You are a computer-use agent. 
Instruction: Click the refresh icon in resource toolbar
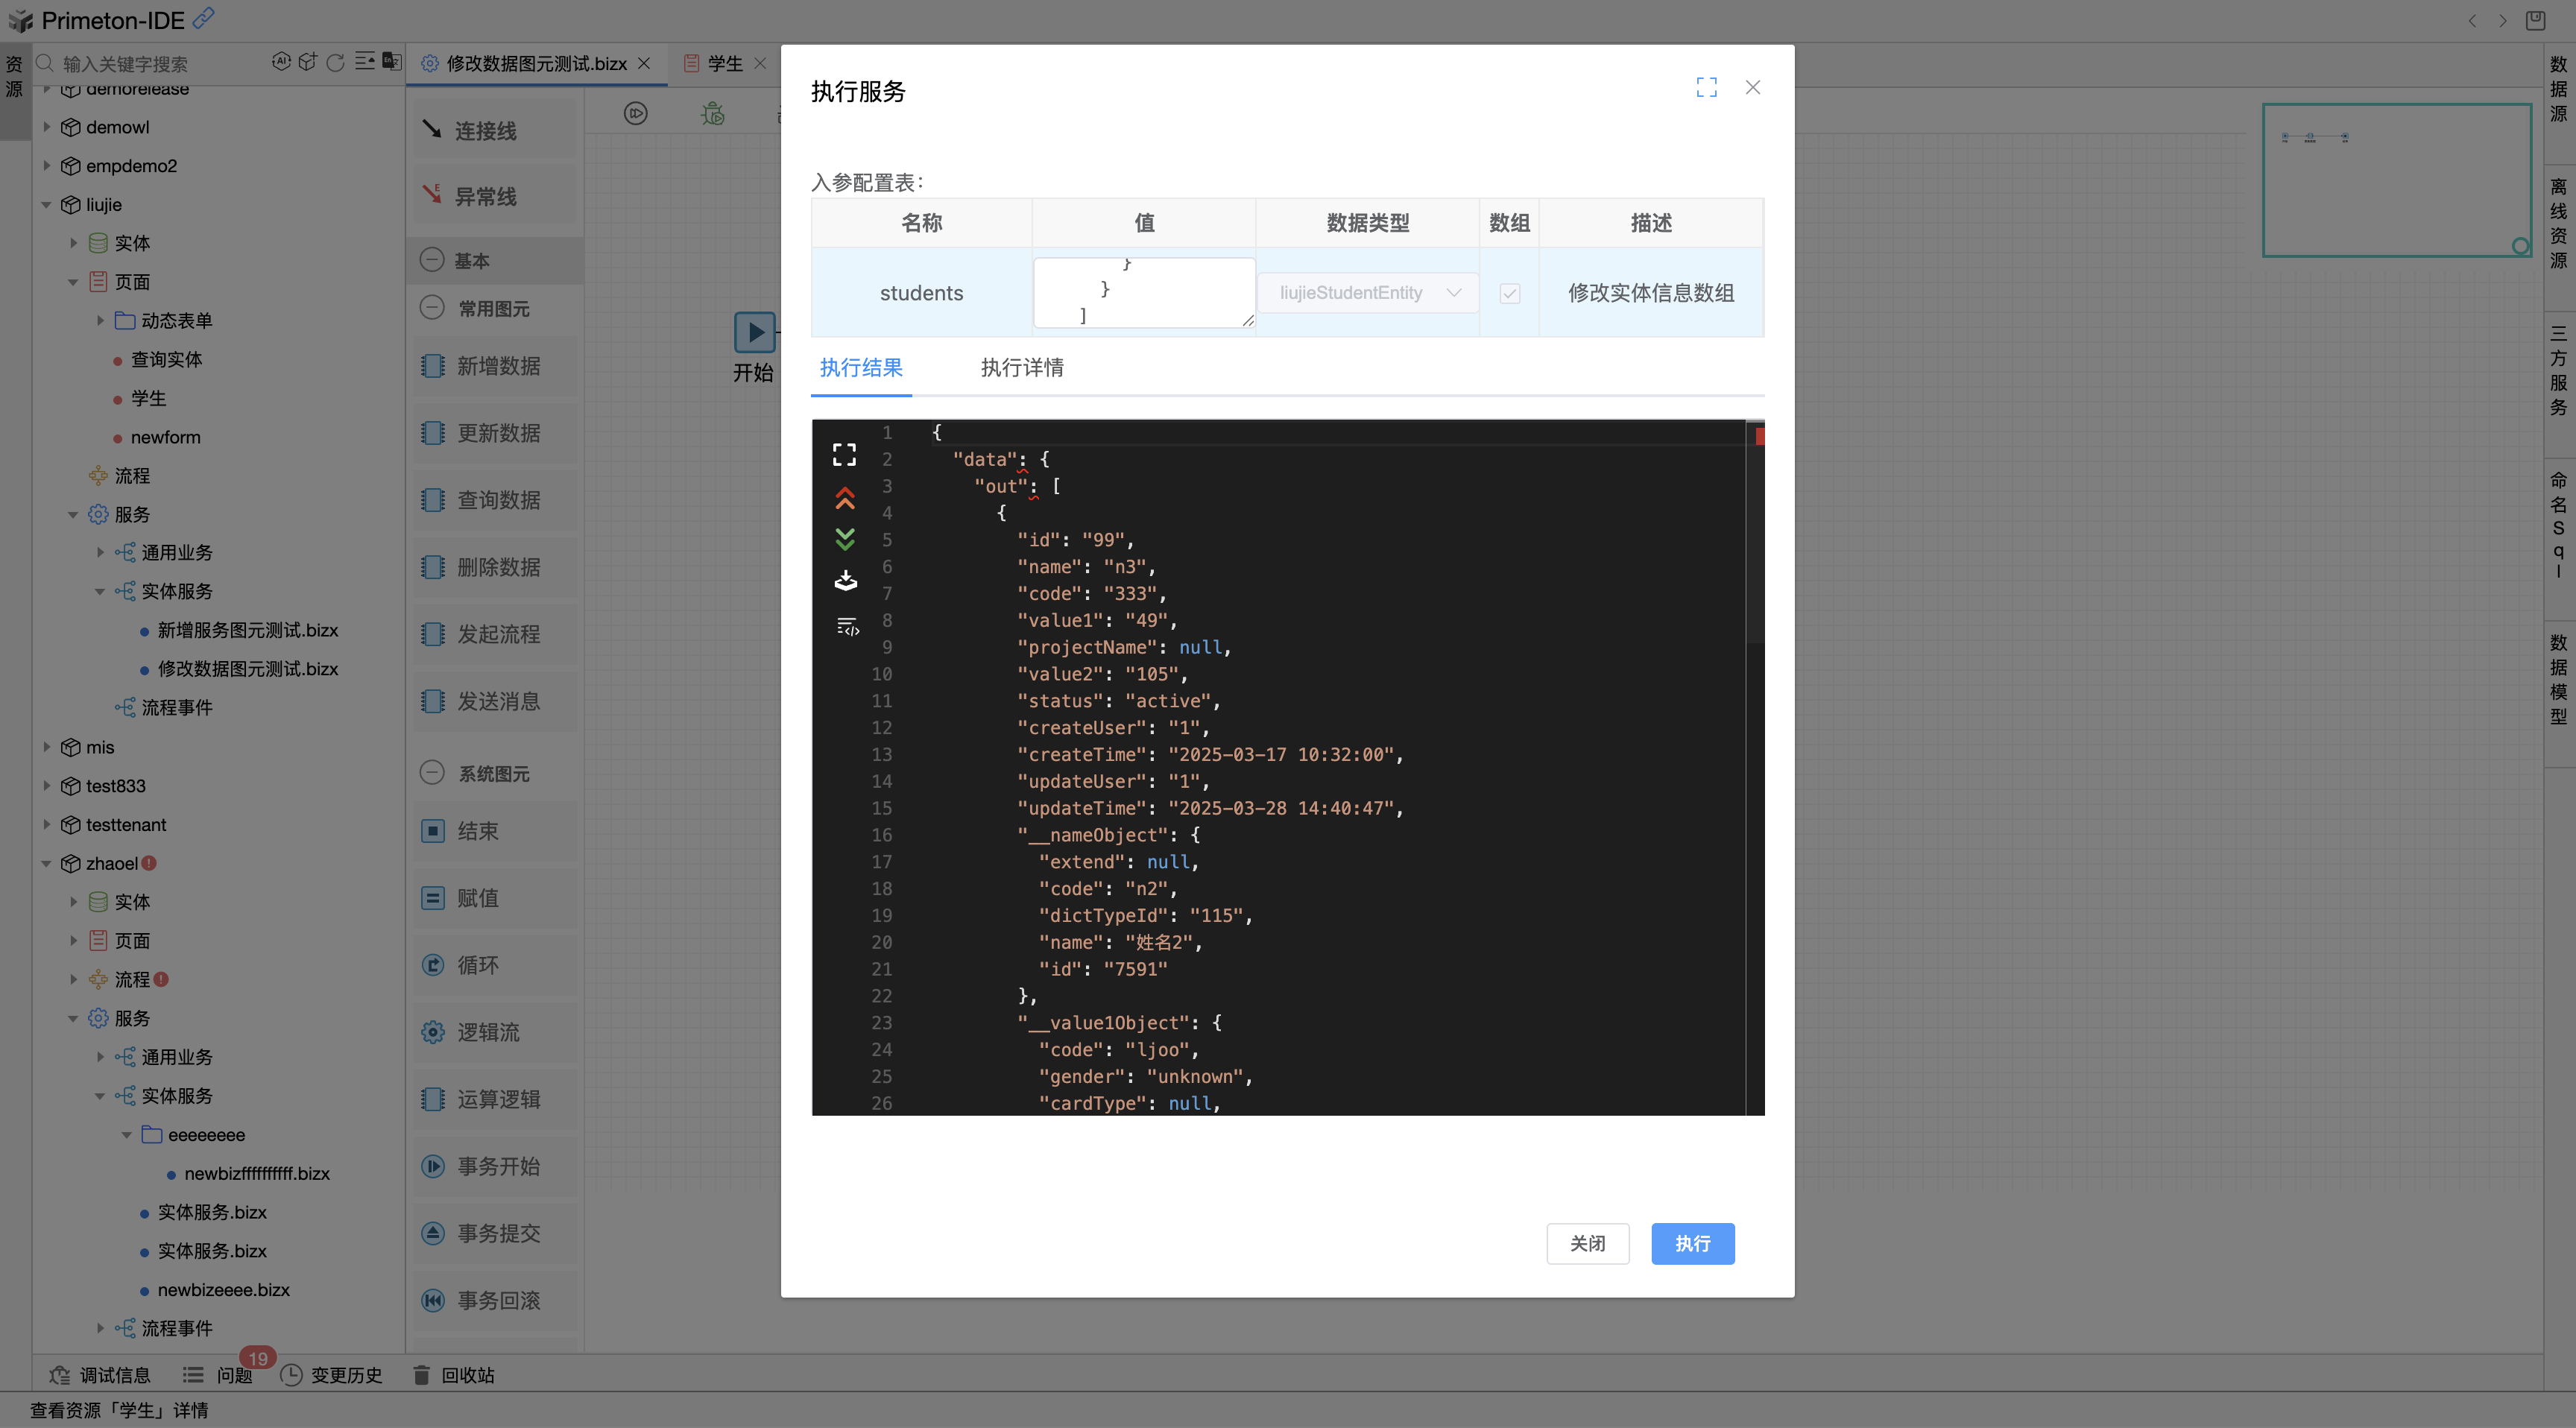click(336, 63)
